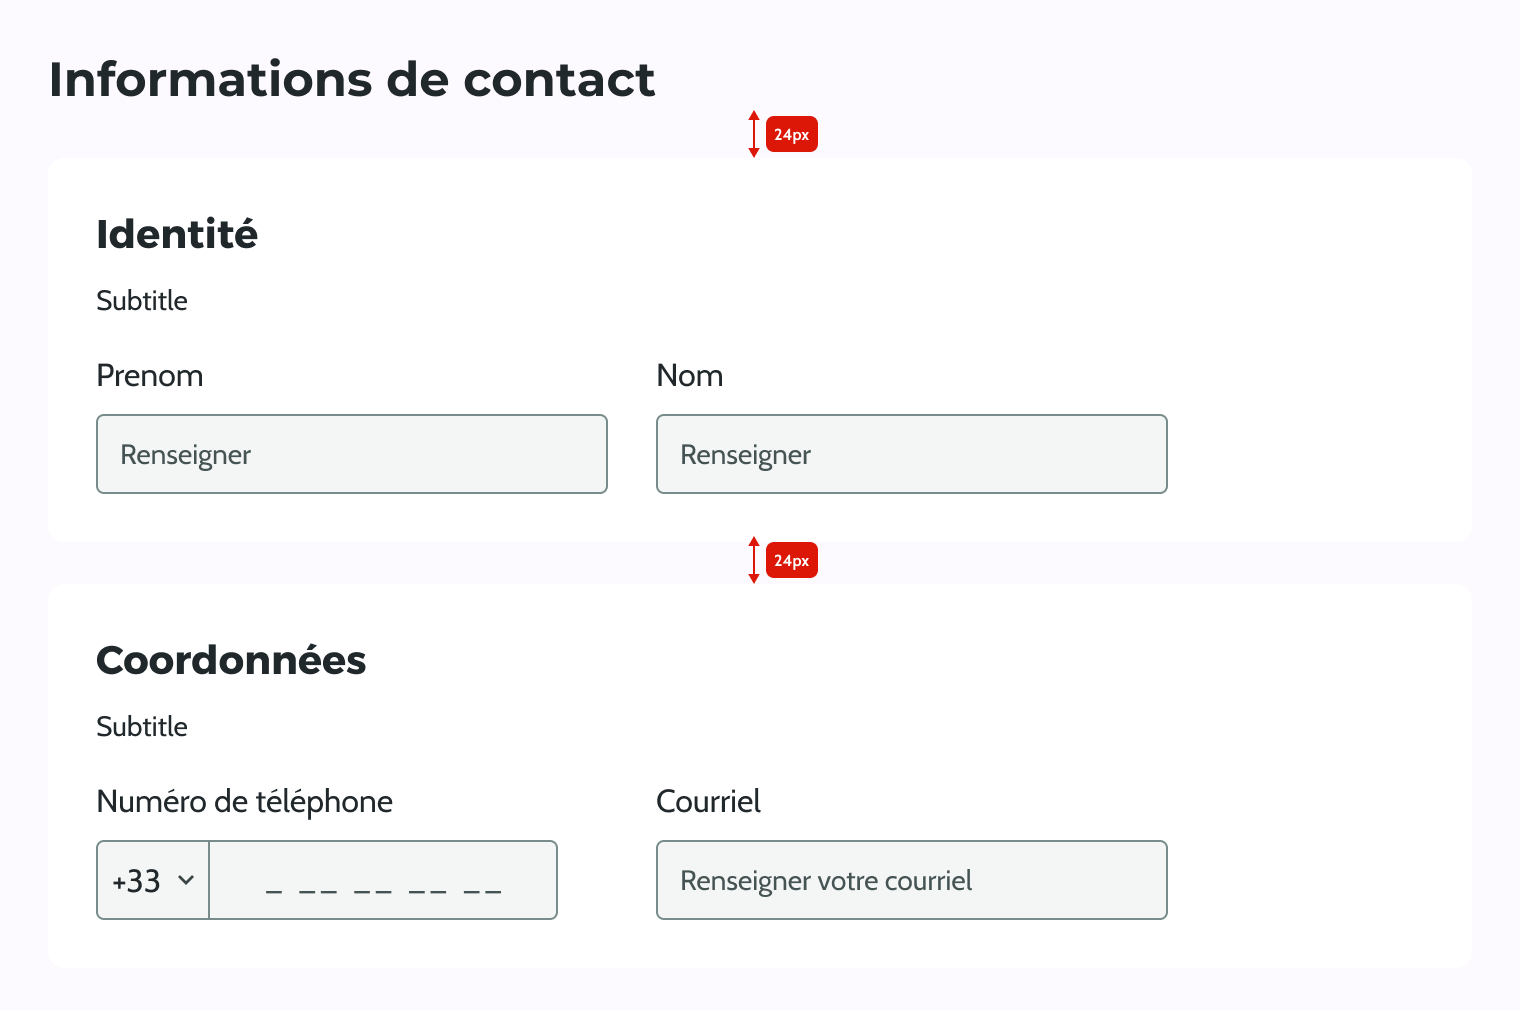The height and width of the screenshot is (1010, 1520).
Task: Expand the phone prefix dropdown chevron
Action: pyautogui.click(x=185, y=880)
